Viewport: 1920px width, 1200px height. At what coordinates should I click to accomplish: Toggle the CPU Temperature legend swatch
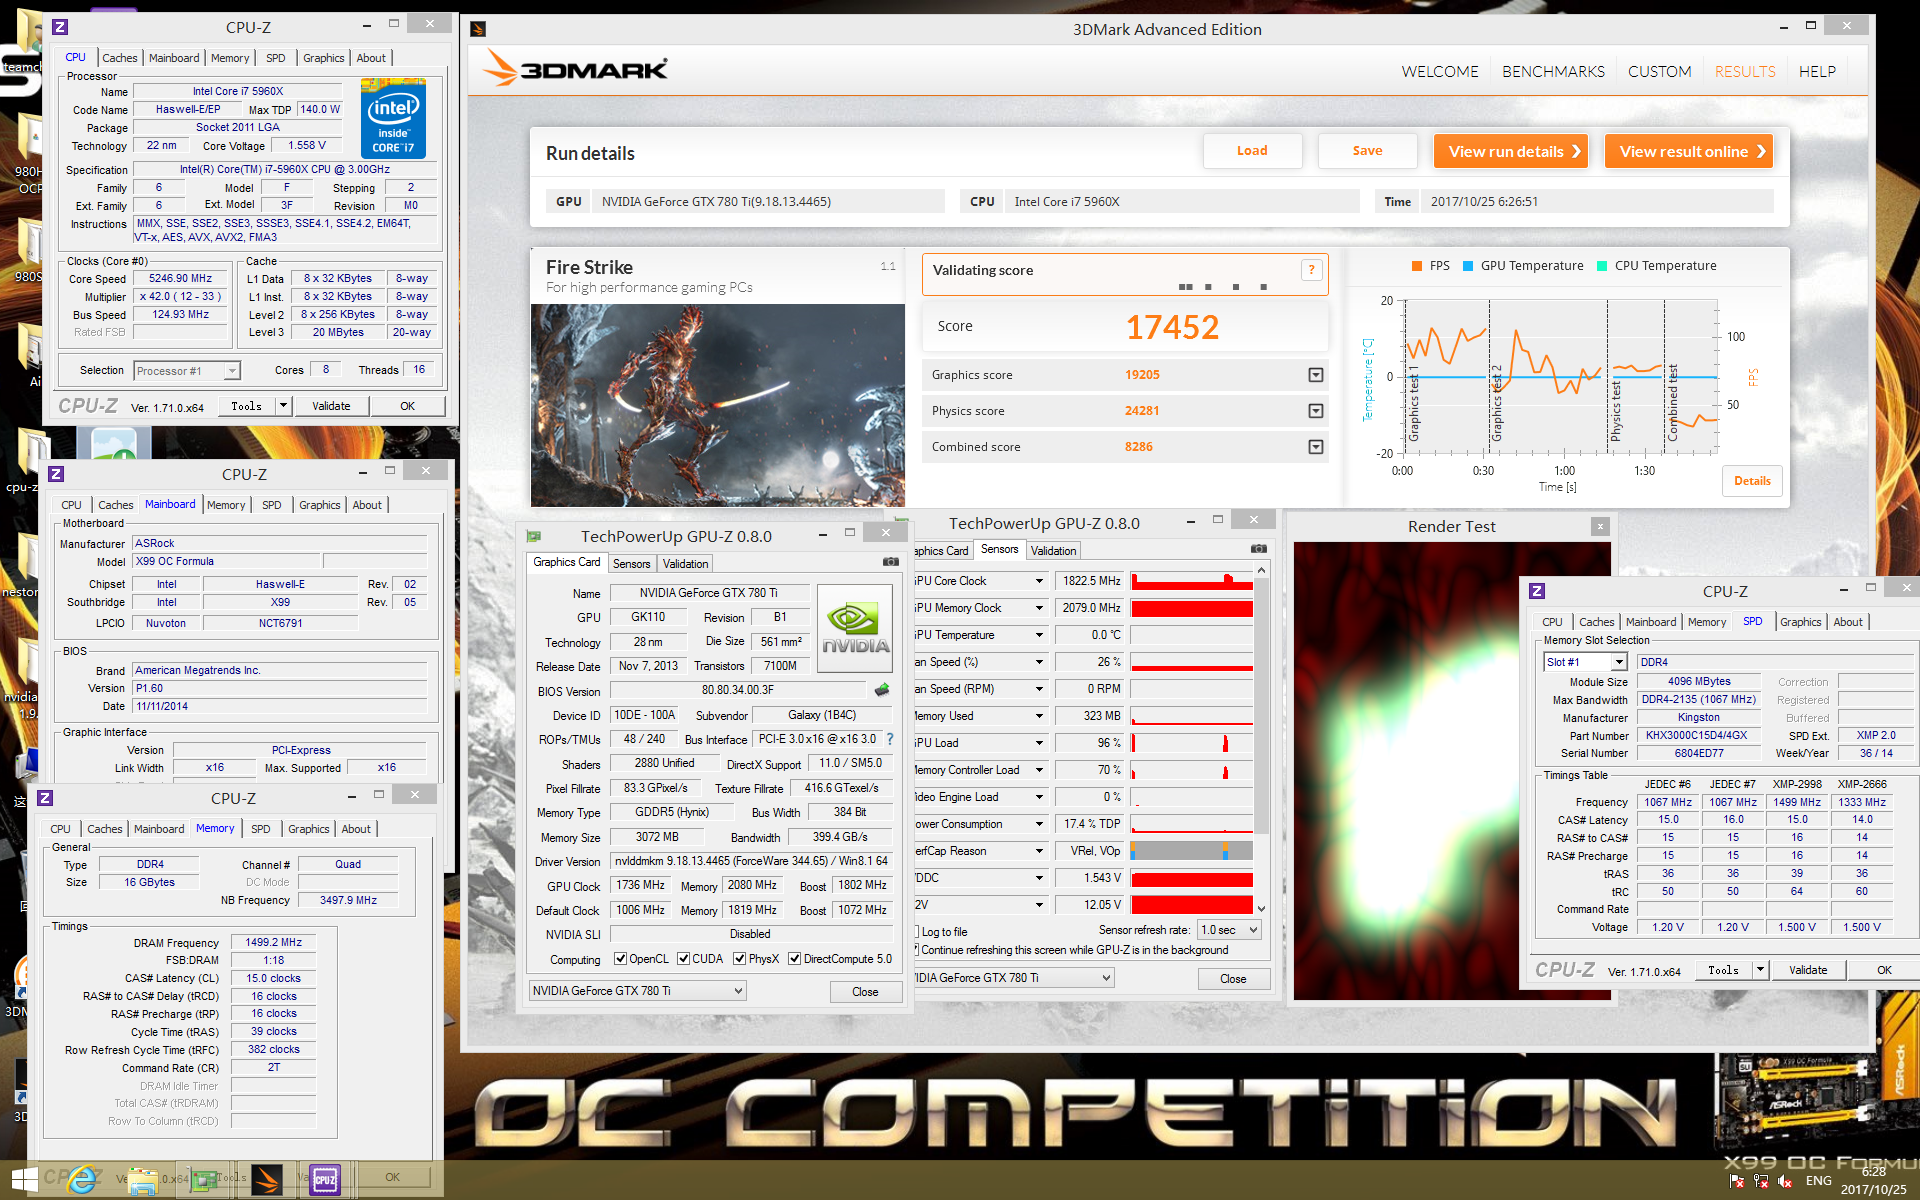click(x=1602, y=266)
